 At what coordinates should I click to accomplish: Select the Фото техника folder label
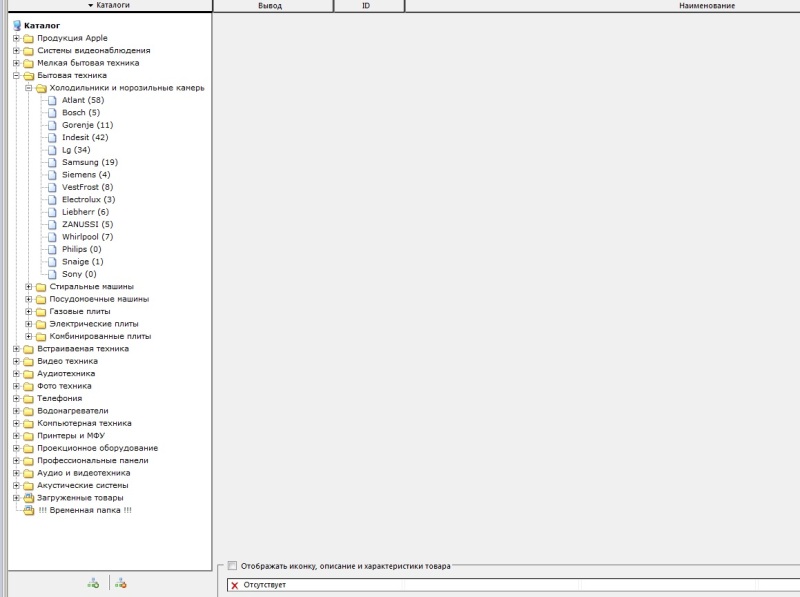[x=64, y=386]
